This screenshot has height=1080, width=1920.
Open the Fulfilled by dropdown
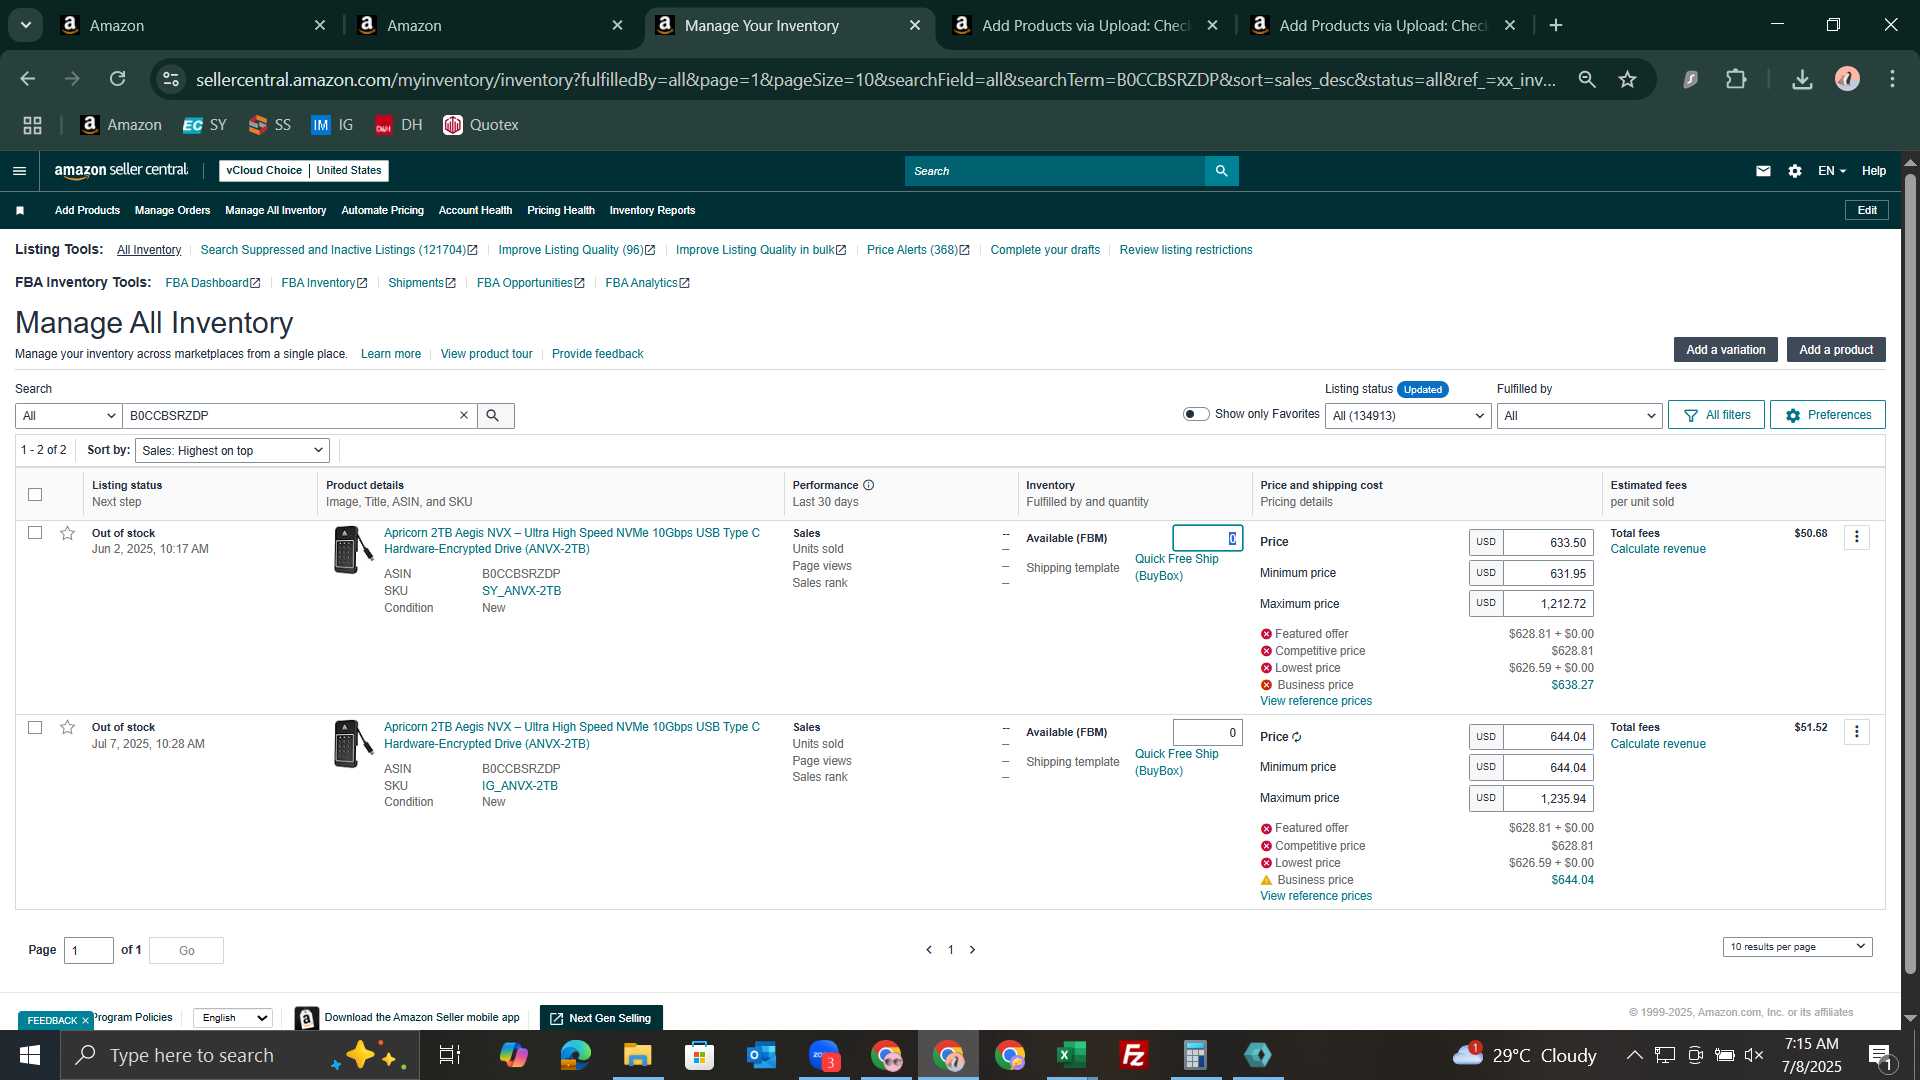[1580, 416]
